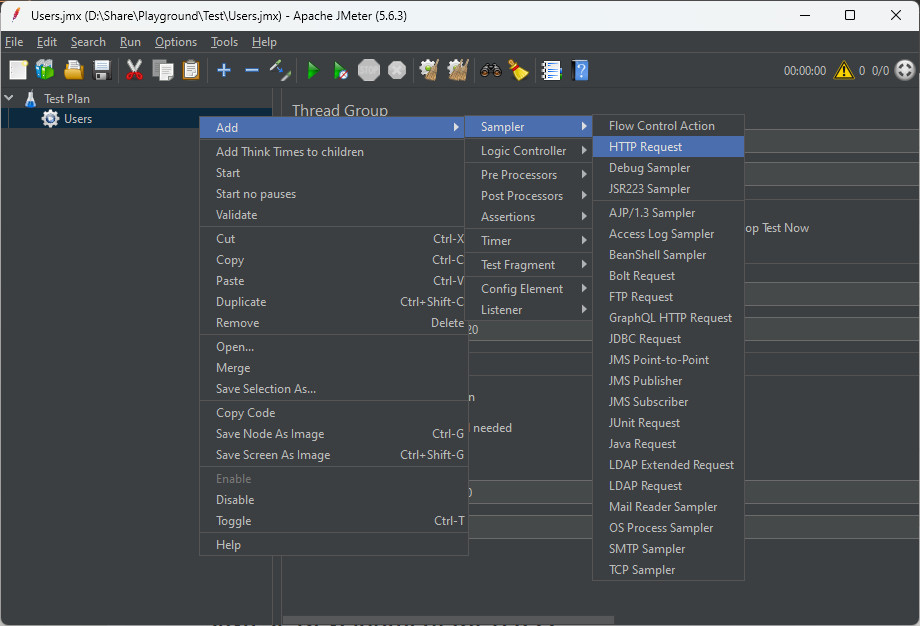
Task: Click the Shutdown test icon
Action: pyautogui.click(x=397, y=70)
